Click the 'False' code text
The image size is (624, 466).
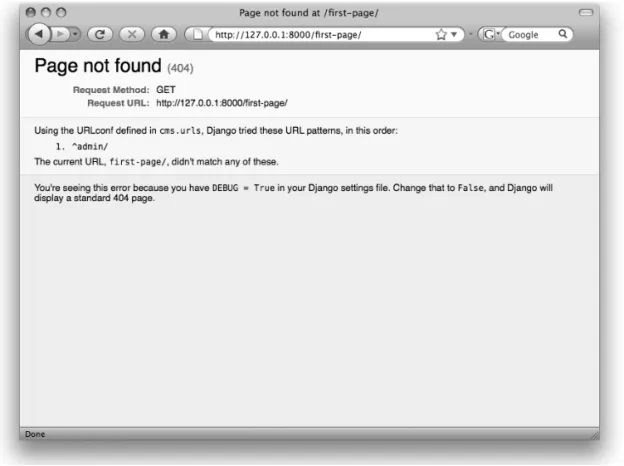pos(471,188)
